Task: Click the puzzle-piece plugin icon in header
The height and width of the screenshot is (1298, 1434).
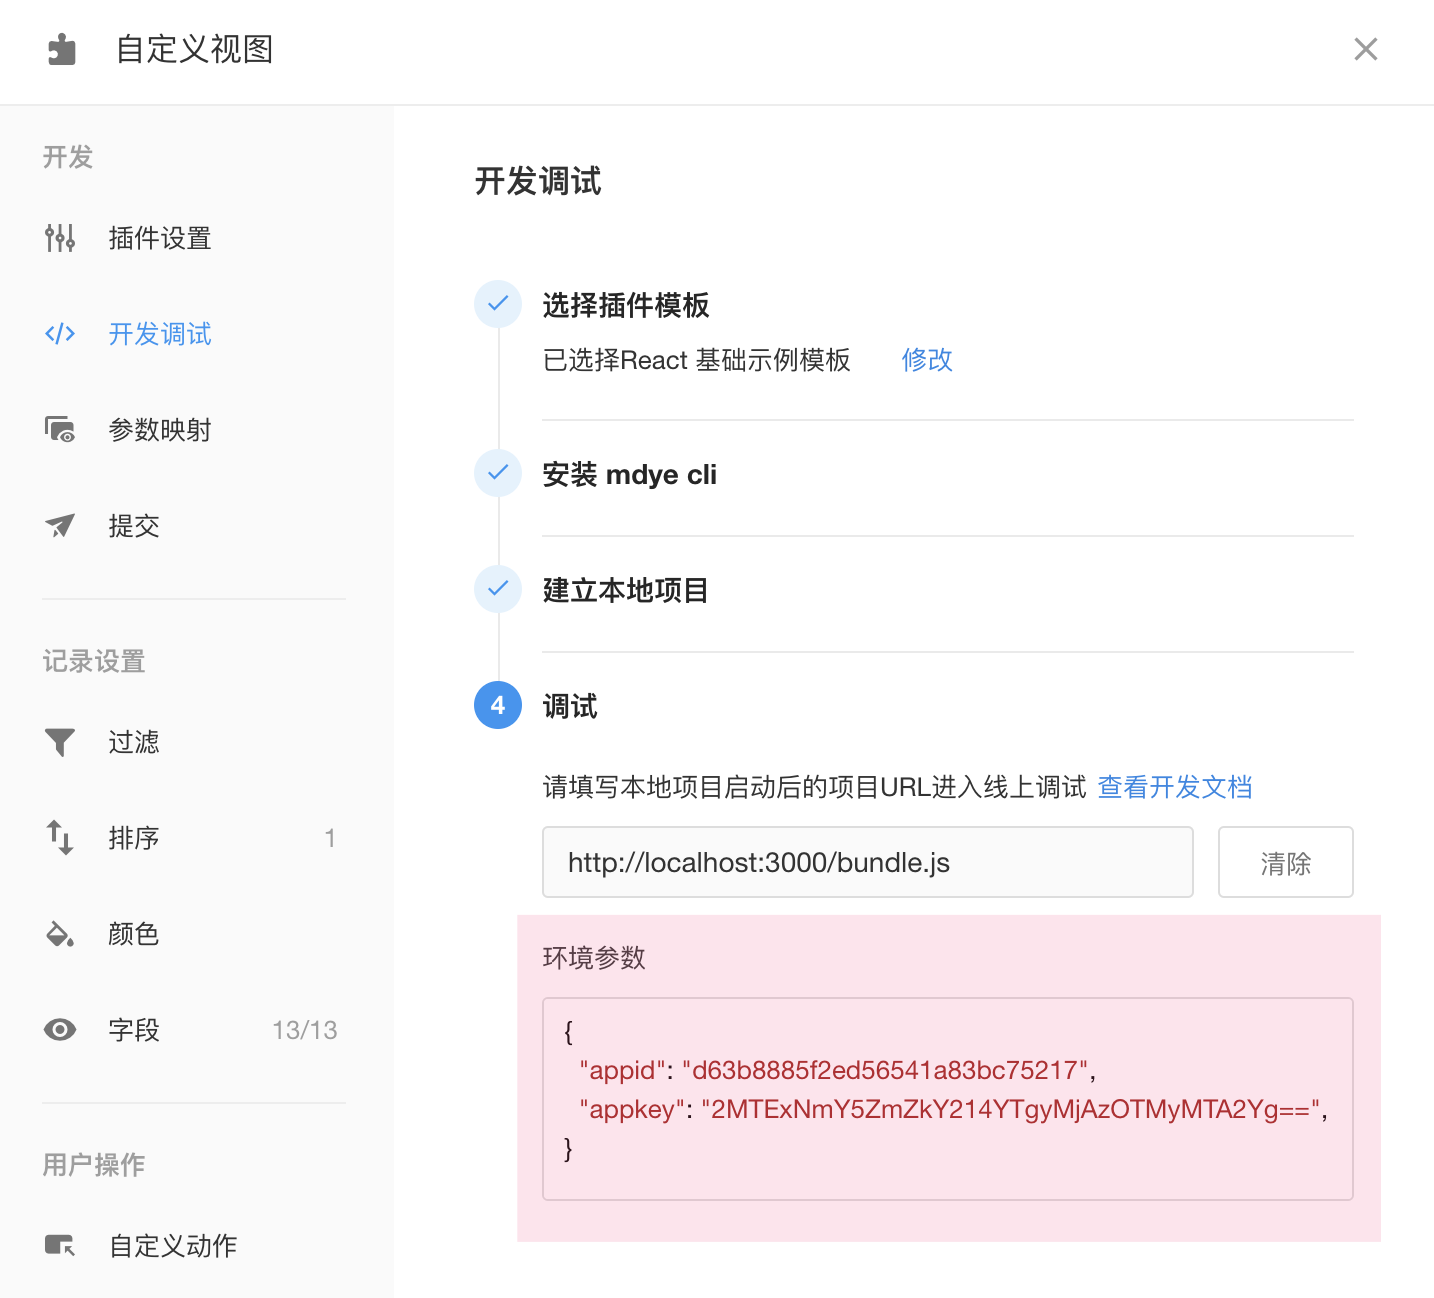Action: point(62,49)
